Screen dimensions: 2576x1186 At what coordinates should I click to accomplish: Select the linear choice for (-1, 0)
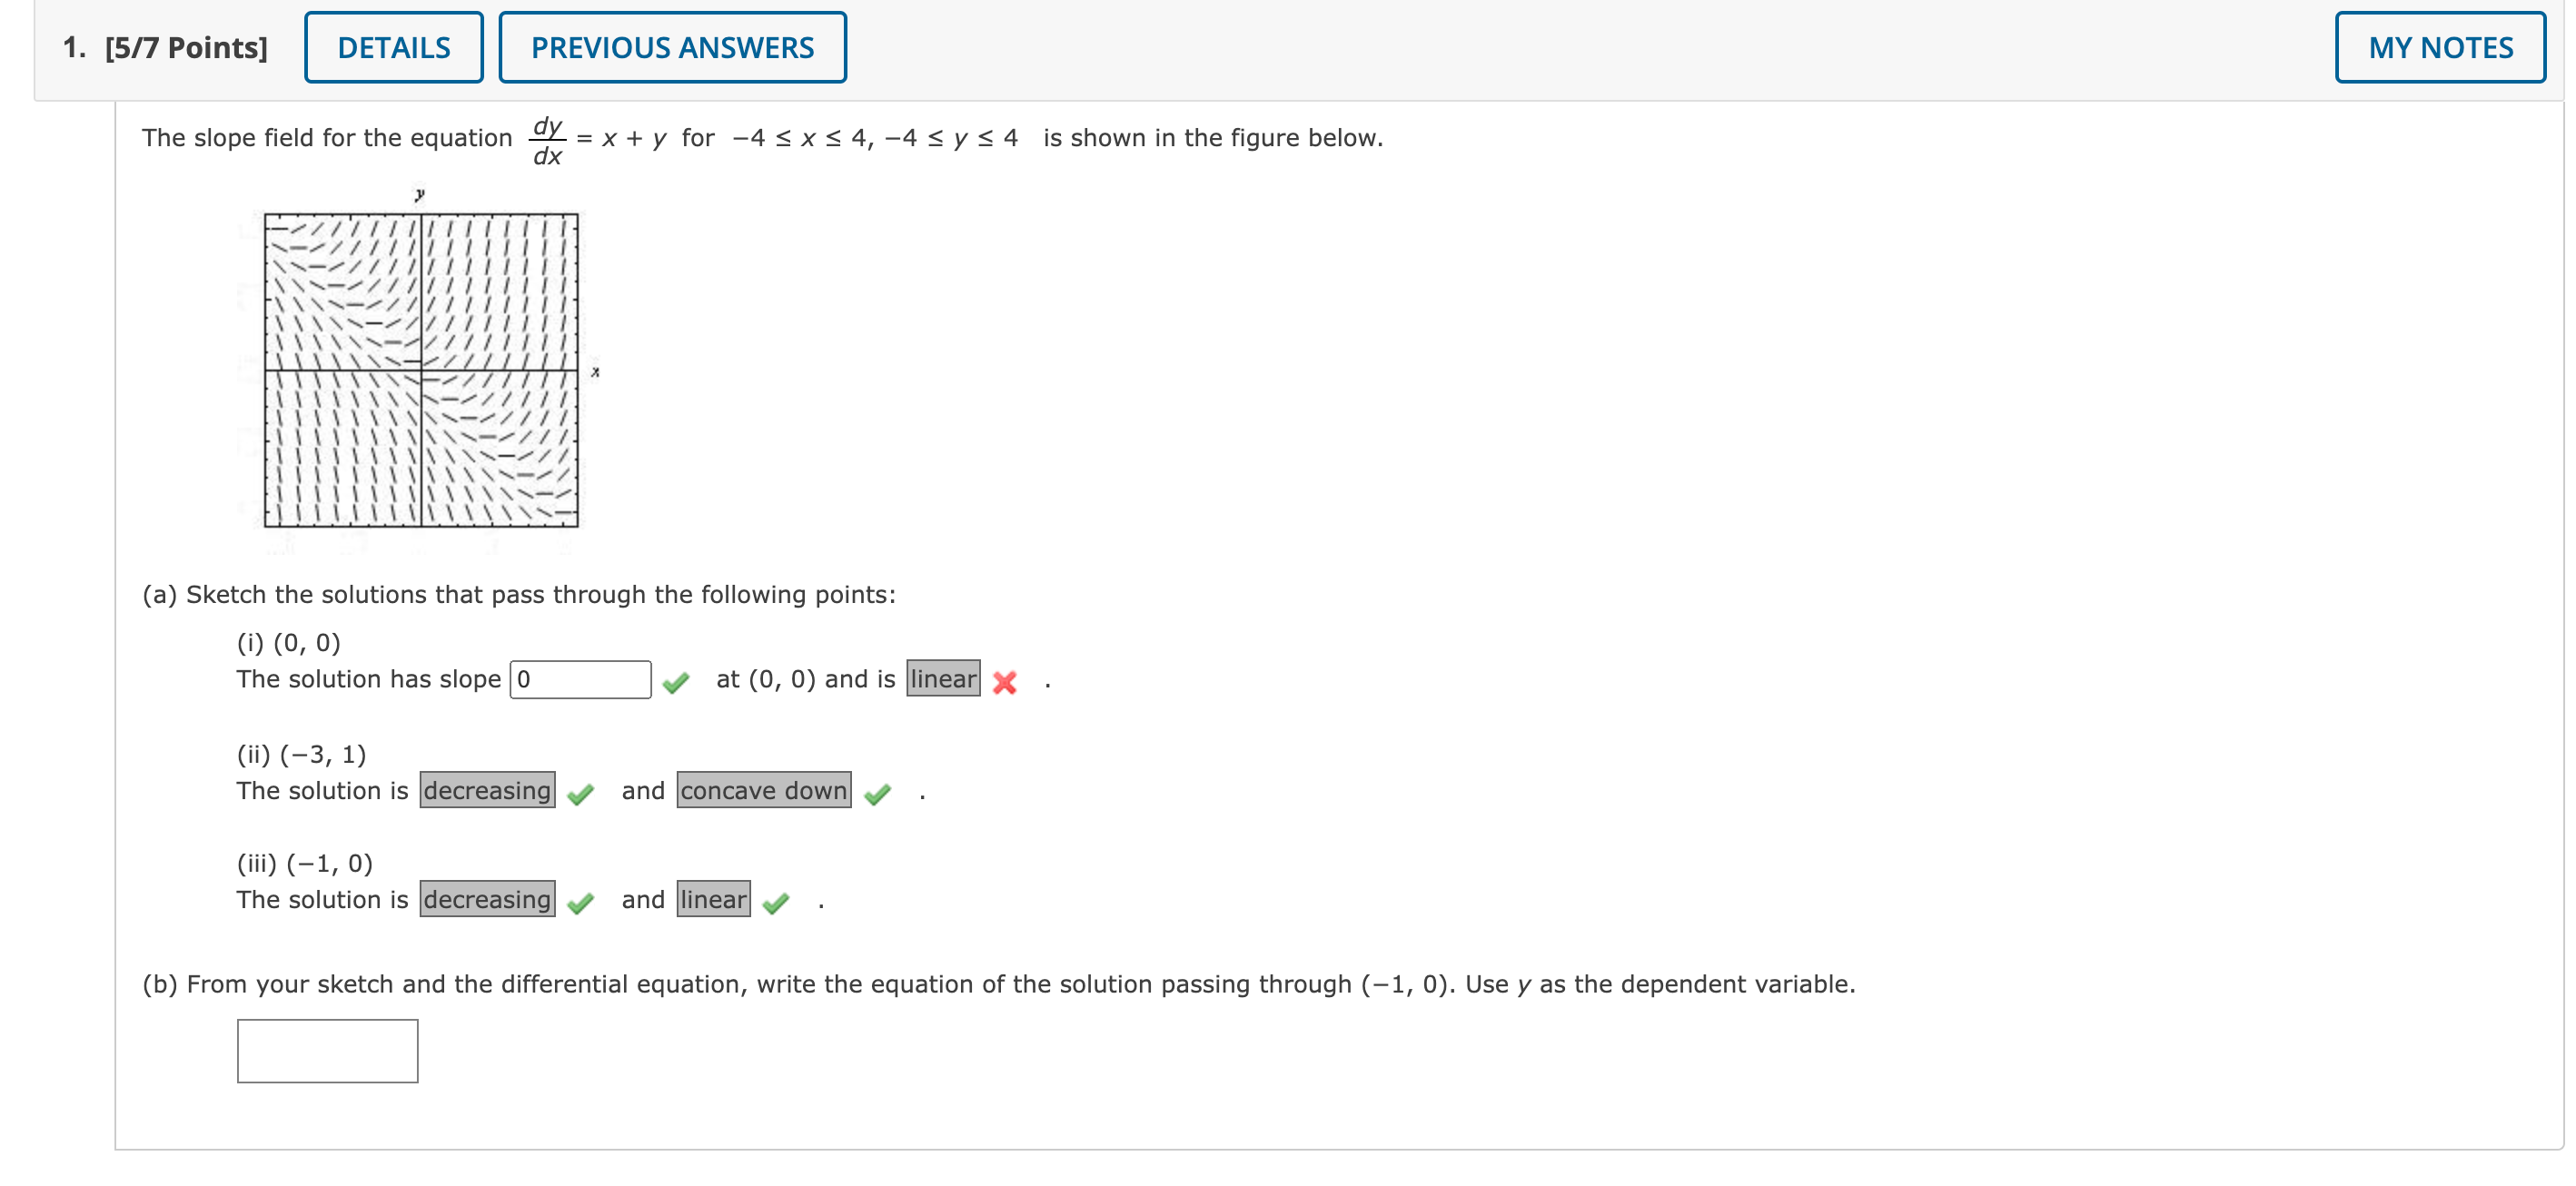pyautogui.click(x=713, y=900)
